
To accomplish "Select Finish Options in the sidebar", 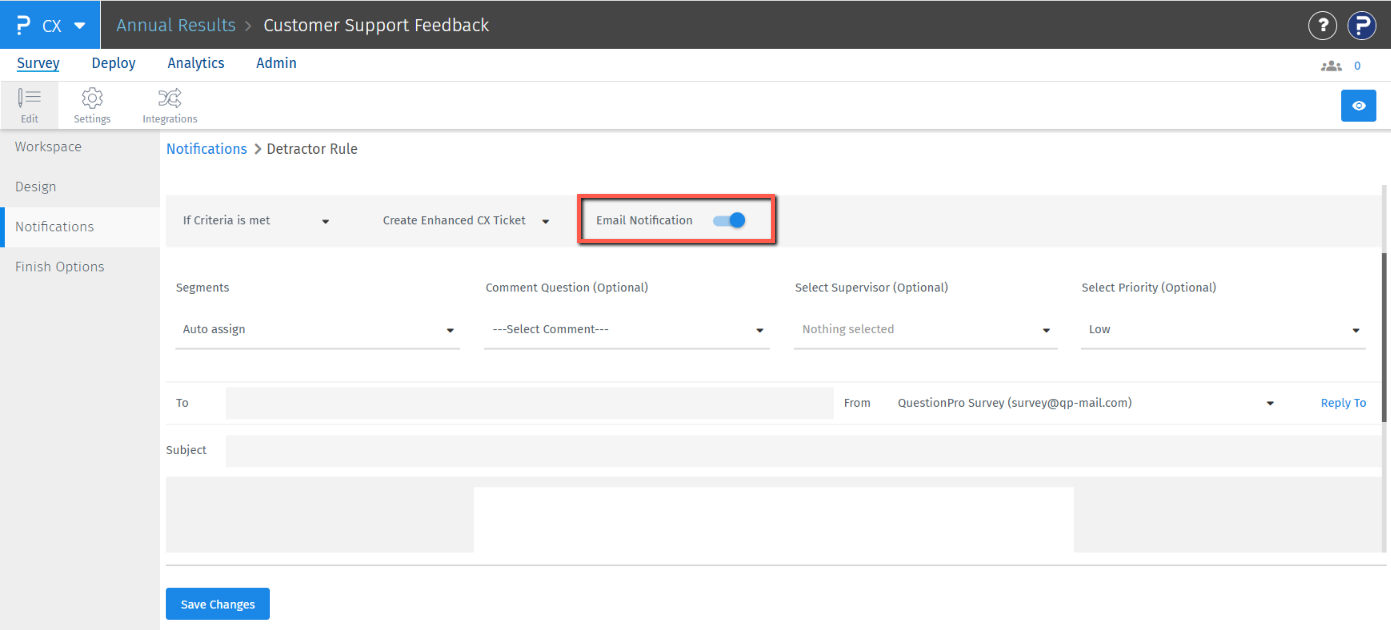I will point(60,267).
